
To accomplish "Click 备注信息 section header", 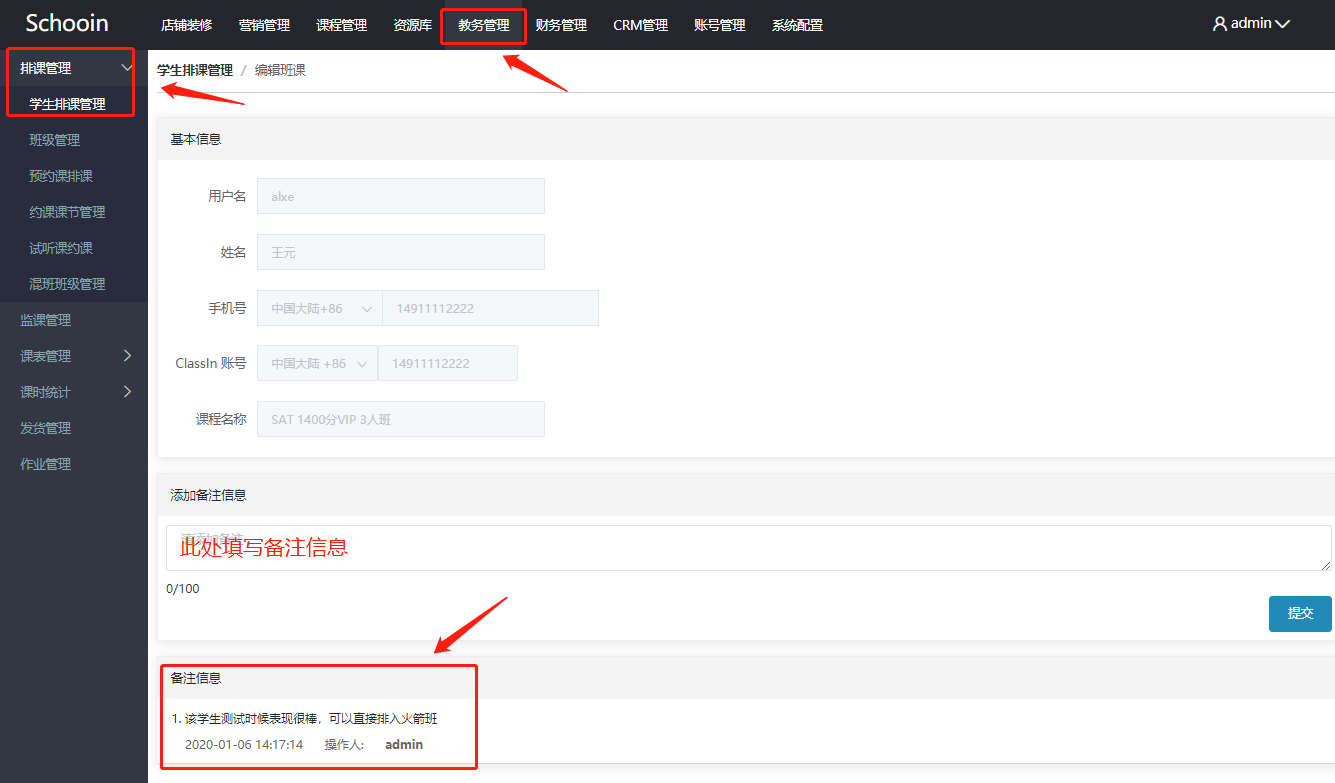I will pyautogui.click(x=196, y=678).
